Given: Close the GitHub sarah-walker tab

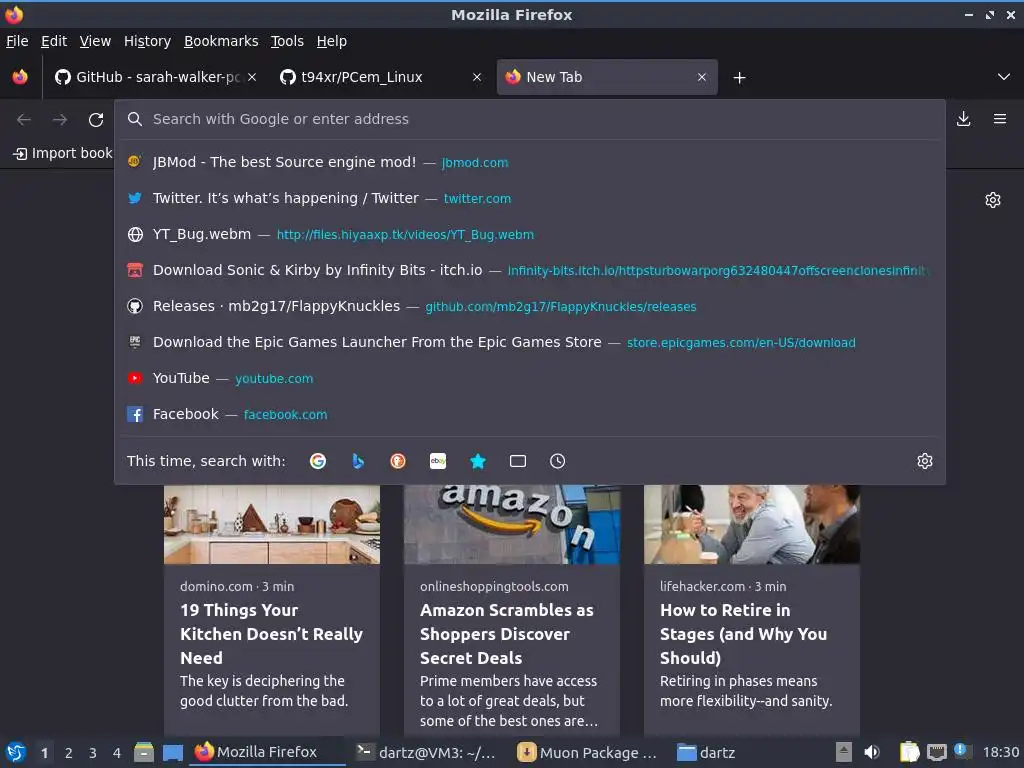Looking at the screenshot, I should click(x=252, y=77).
